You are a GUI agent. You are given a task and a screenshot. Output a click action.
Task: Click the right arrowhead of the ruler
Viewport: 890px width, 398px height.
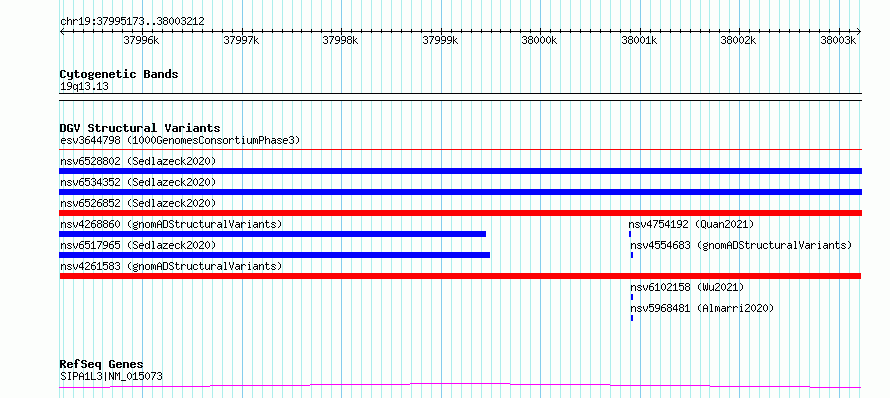pyautogui.click(x=859, y=32)
